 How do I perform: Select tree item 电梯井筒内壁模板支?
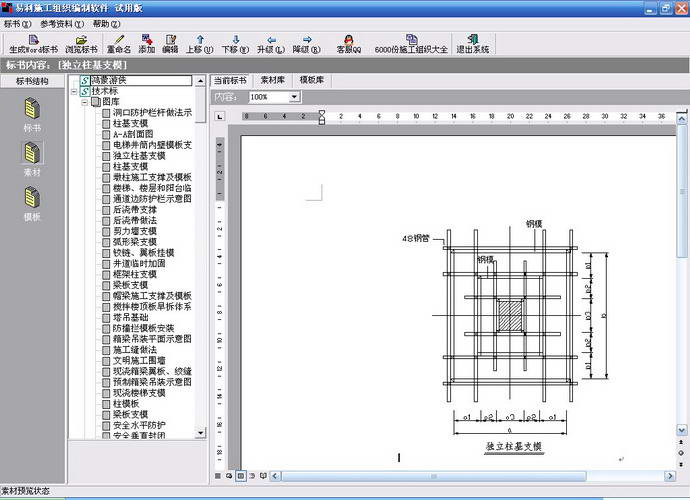pos(152,145)
